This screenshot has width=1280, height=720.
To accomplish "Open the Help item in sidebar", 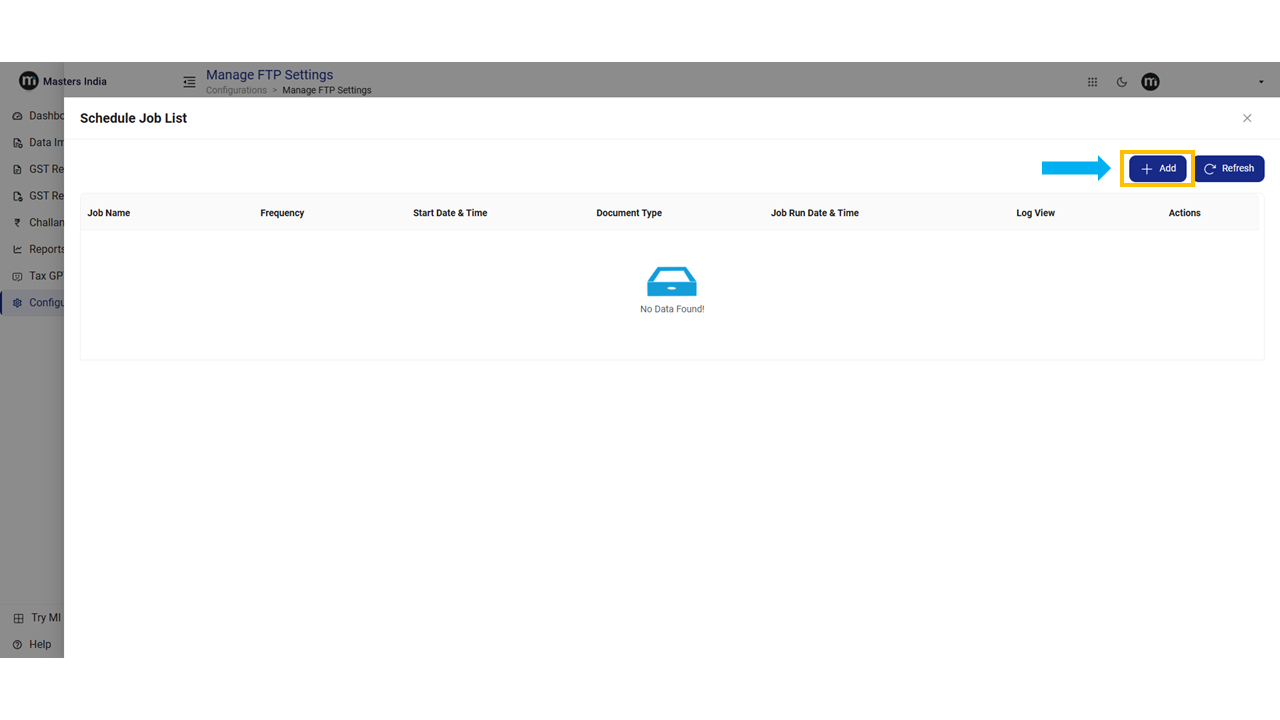I will (x=18, y=645).
